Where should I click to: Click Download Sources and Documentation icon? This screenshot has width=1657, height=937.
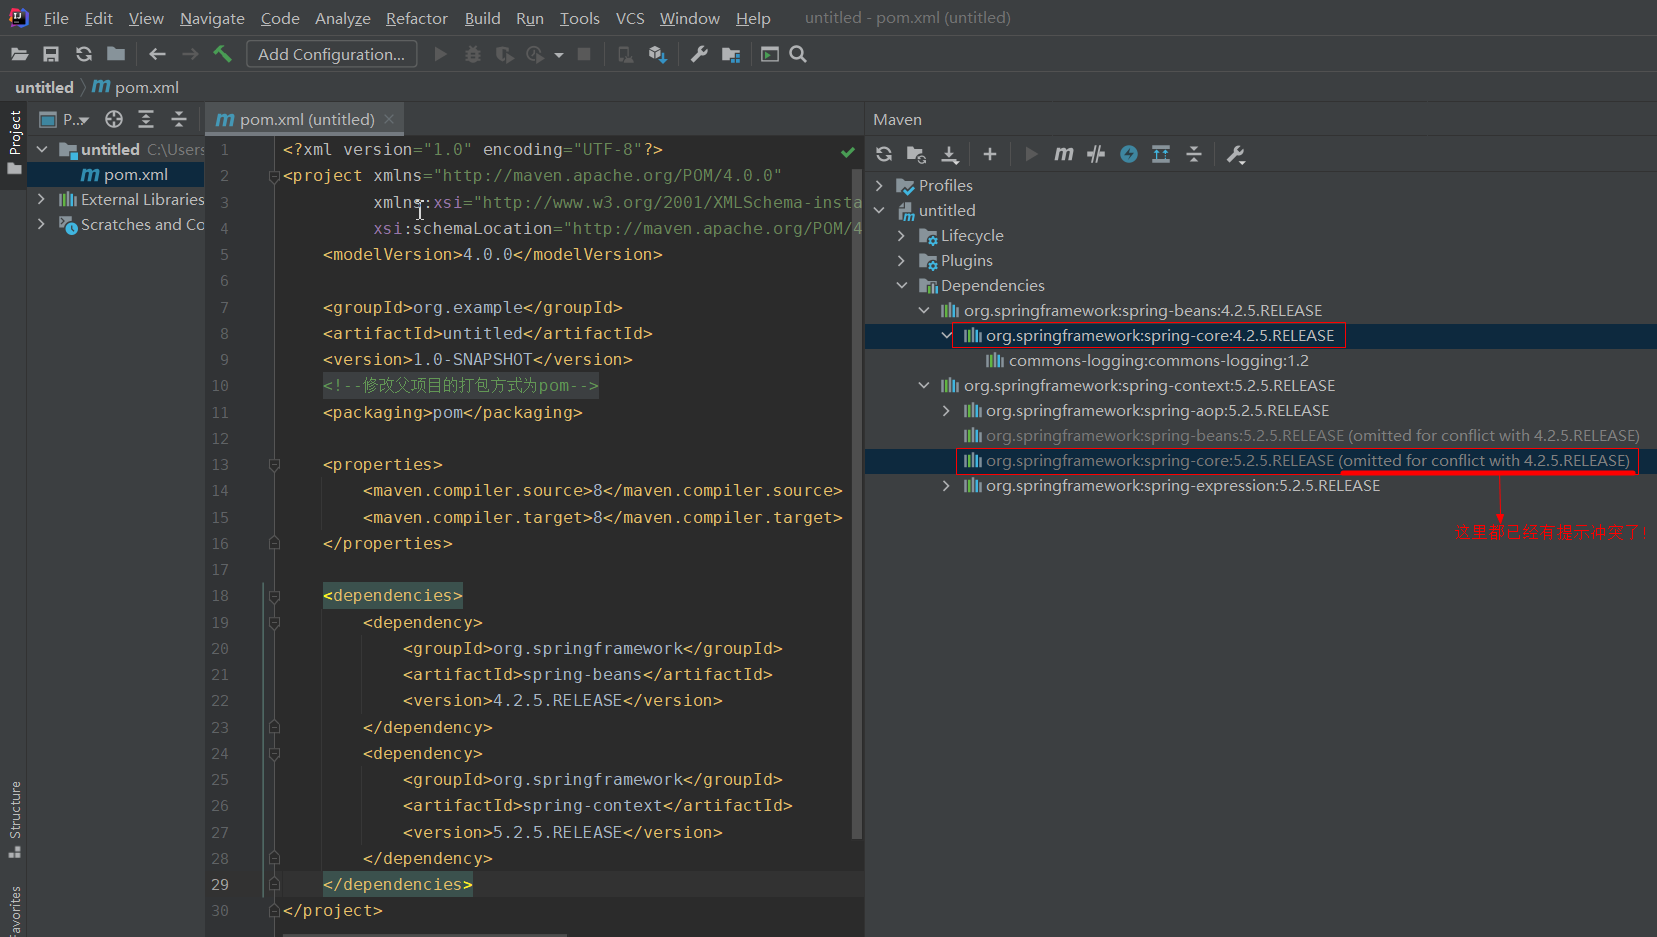pyautogui.click(x=950, y=154)
